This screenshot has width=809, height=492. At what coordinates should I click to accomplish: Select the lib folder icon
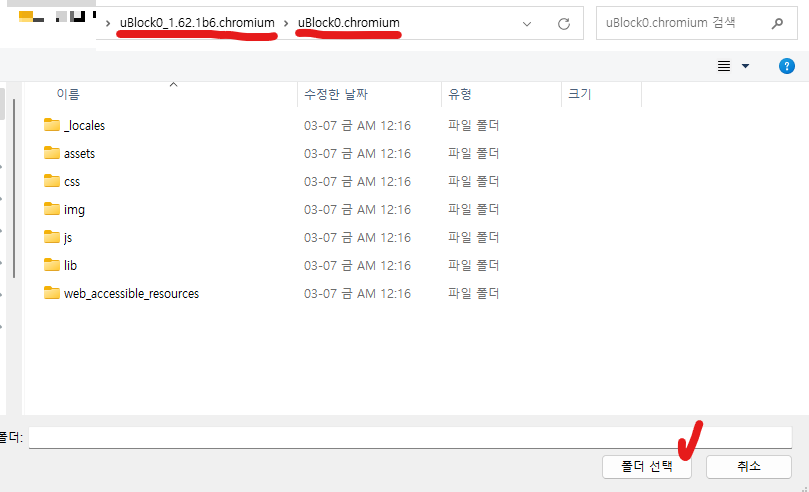click(x=52, y=265)
